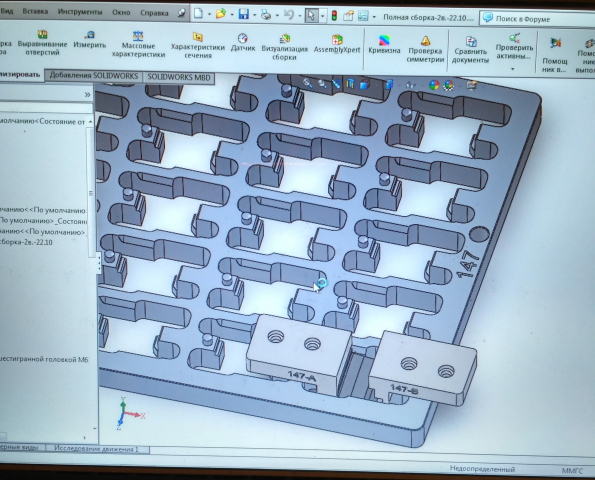
Task: Open the Вид menu
Action: tap(7, 11)
